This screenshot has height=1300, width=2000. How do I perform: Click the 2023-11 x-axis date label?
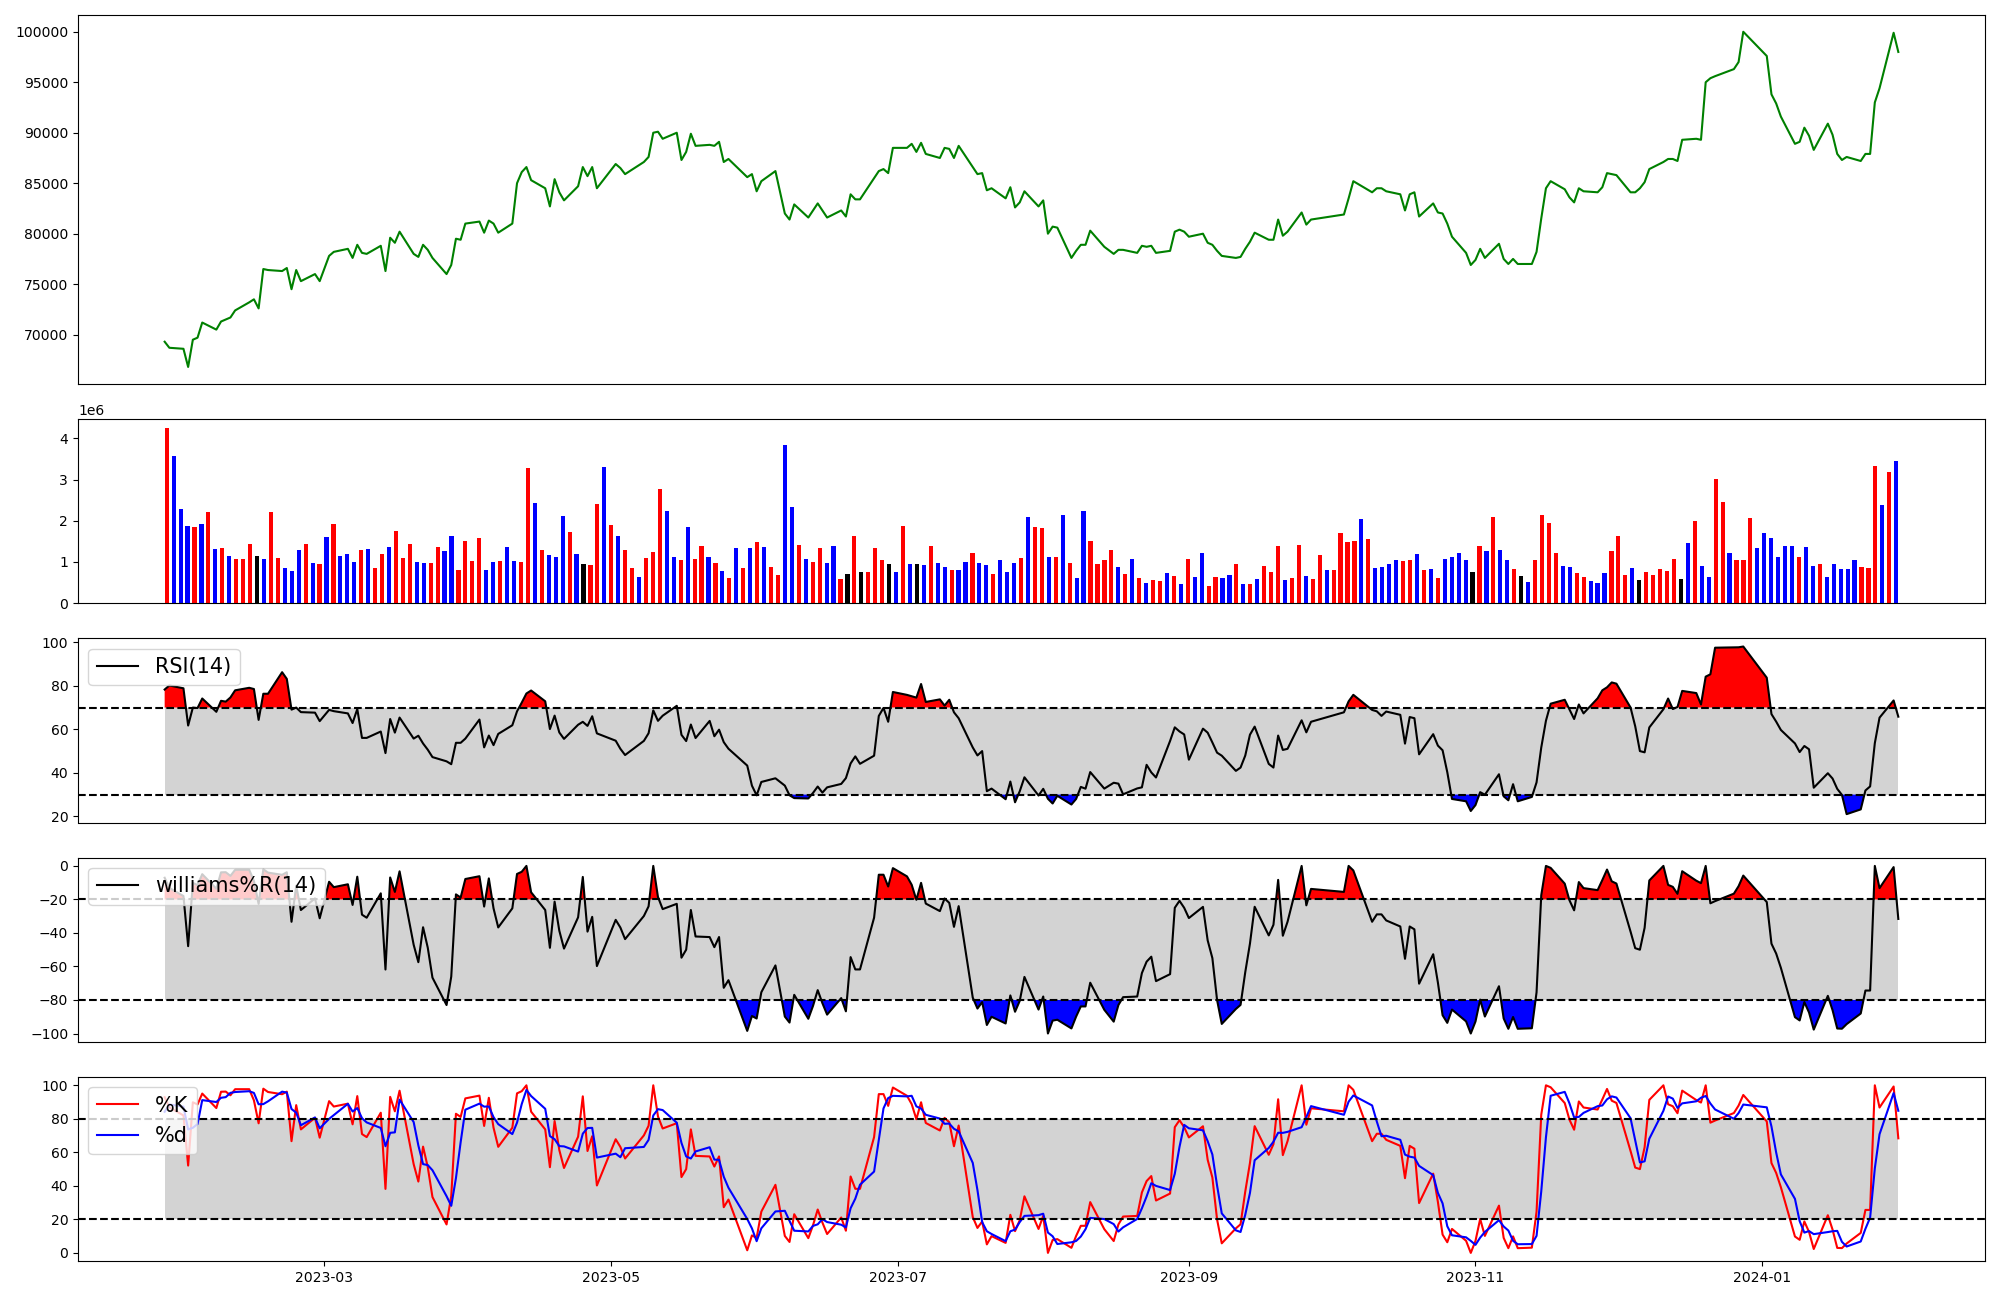1476,1277
